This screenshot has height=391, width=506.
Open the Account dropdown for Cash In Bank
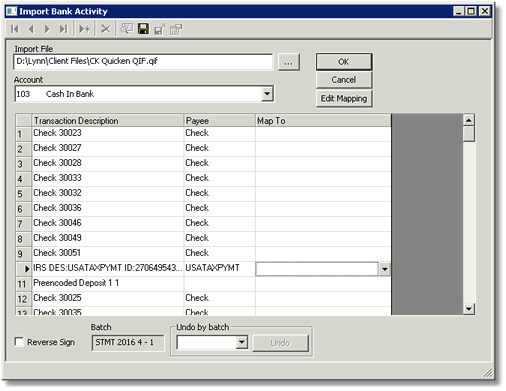point(267,94)
